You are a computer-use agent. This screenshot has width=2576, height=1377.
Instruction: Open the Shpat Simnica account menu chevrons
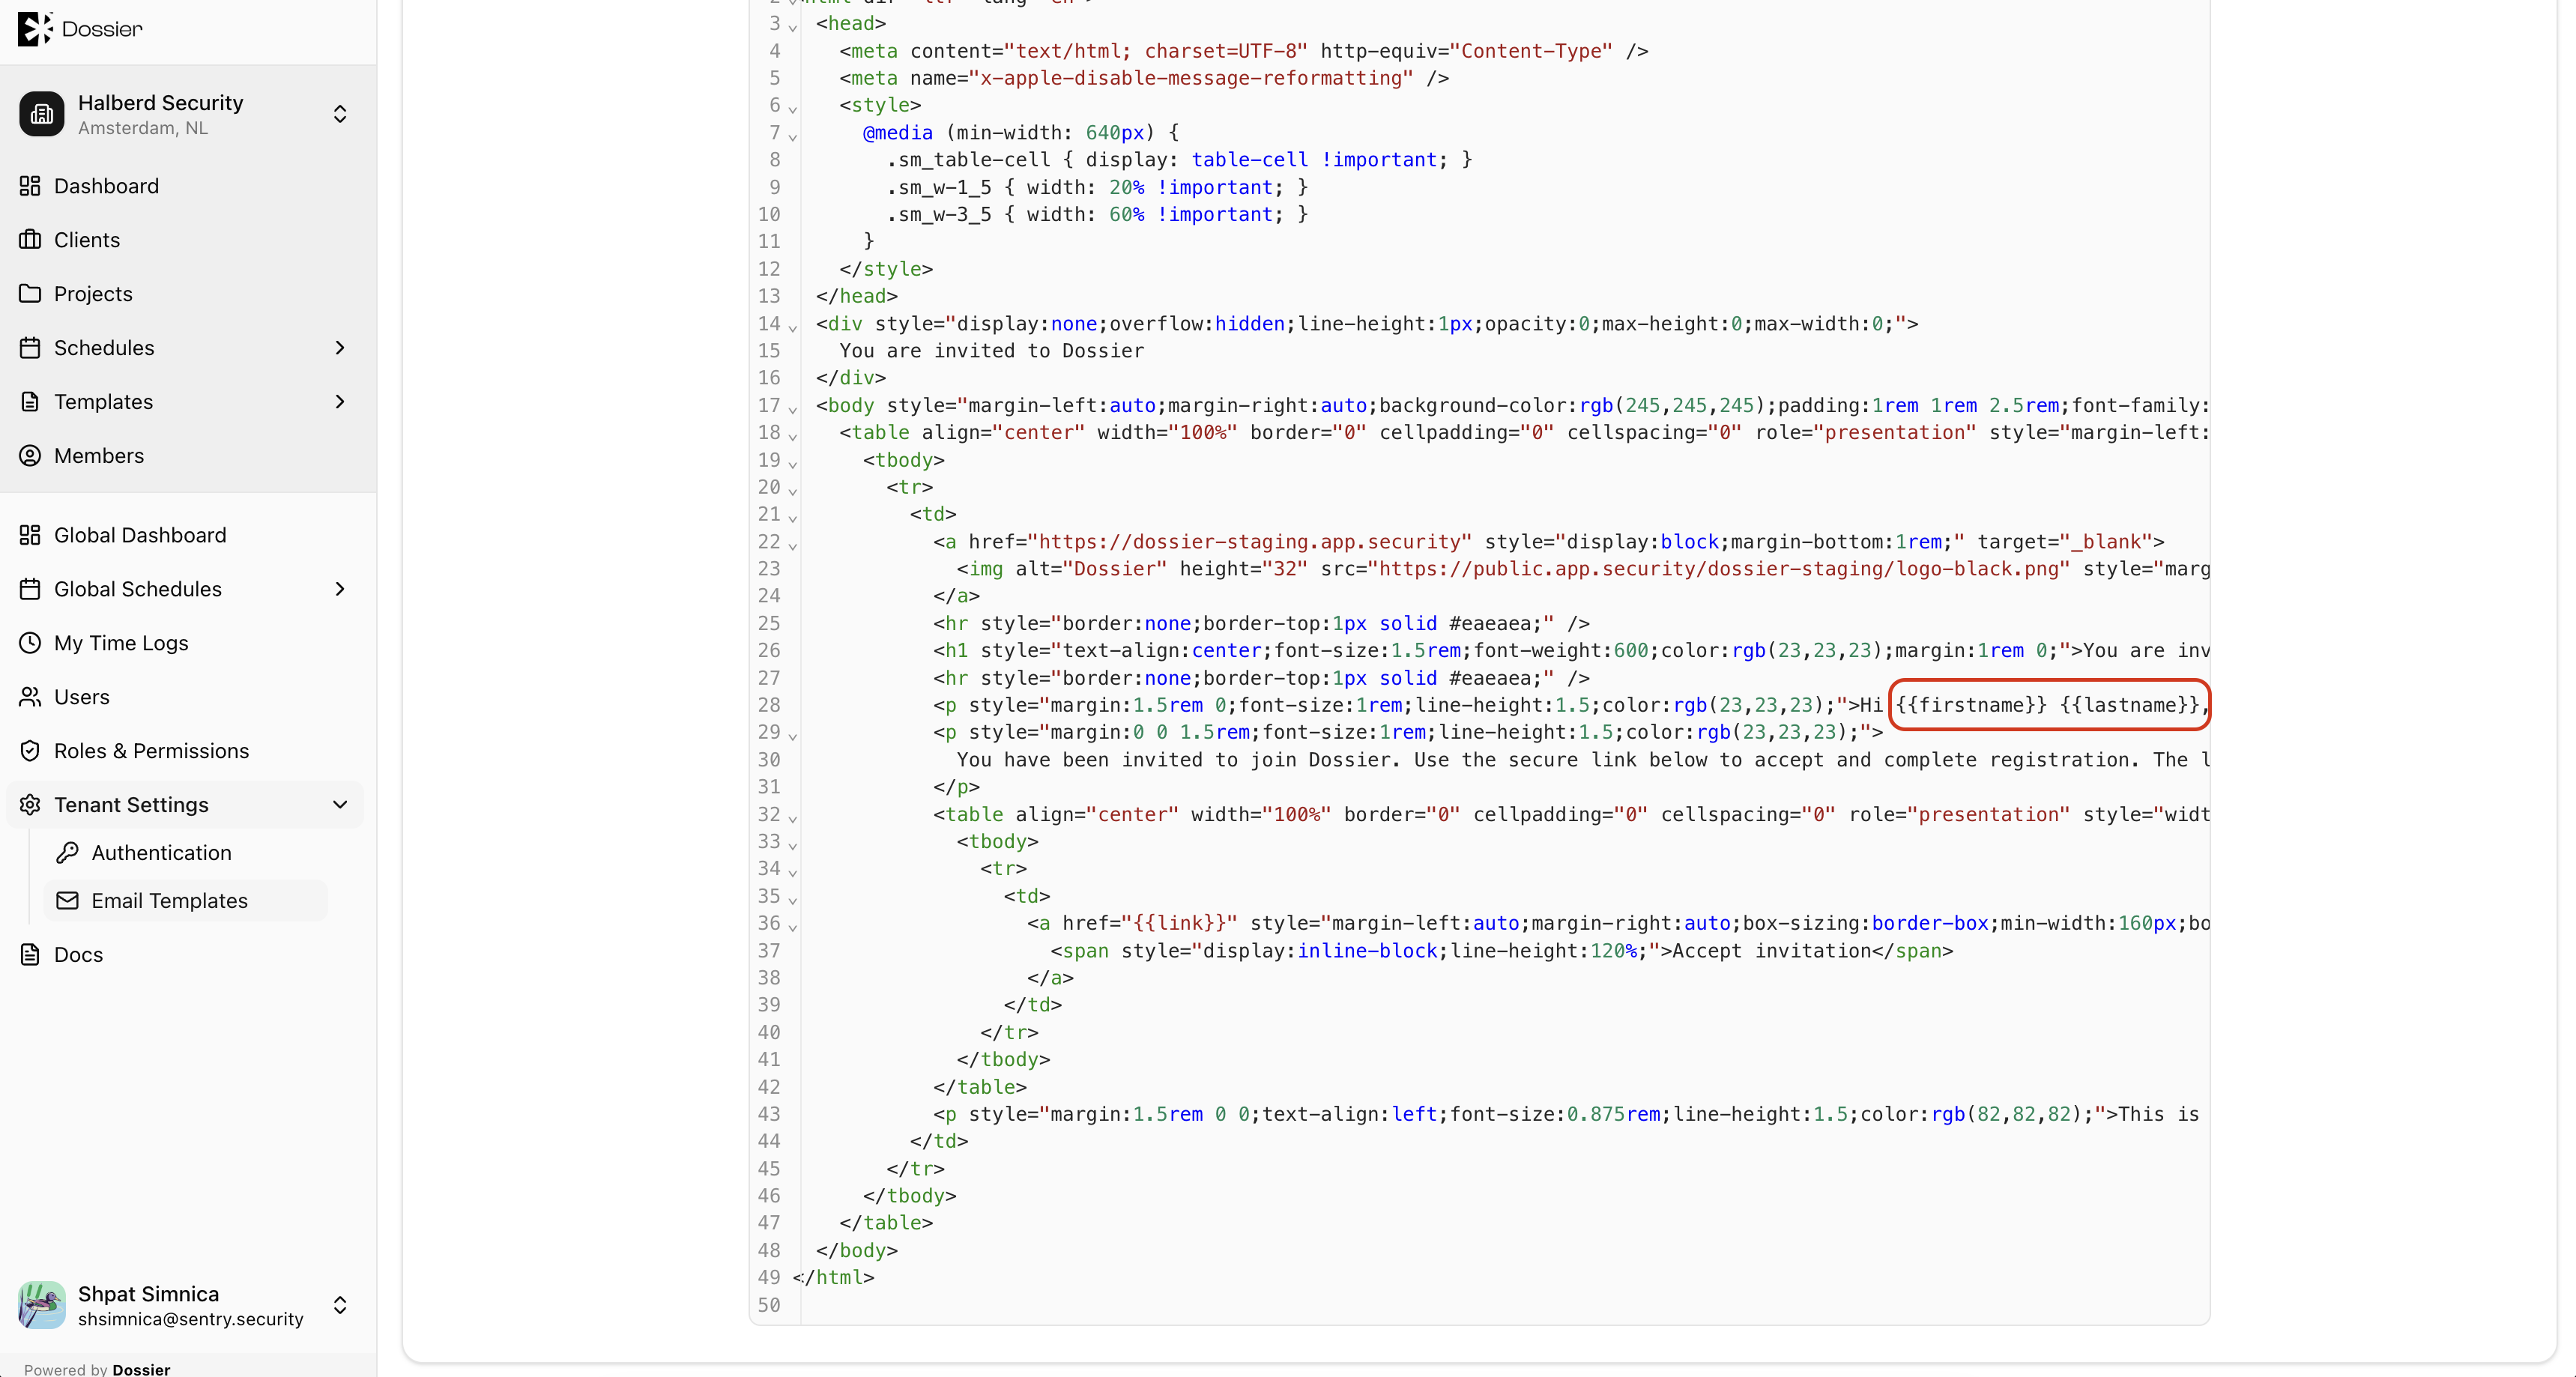click(x=340, y=1305)
